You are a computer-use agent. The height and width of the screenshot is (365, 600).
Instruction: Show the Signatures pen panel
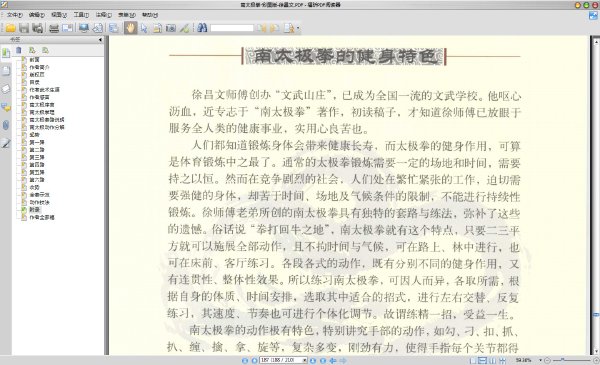[6, 143]
